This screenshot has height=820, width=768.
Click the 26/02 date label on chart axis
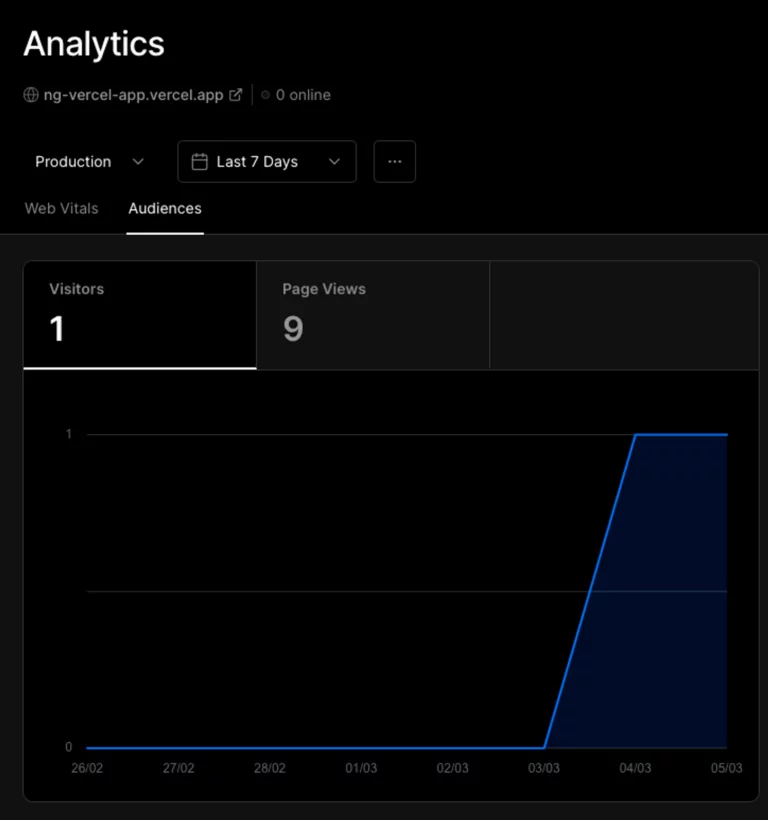pos(87,768)
